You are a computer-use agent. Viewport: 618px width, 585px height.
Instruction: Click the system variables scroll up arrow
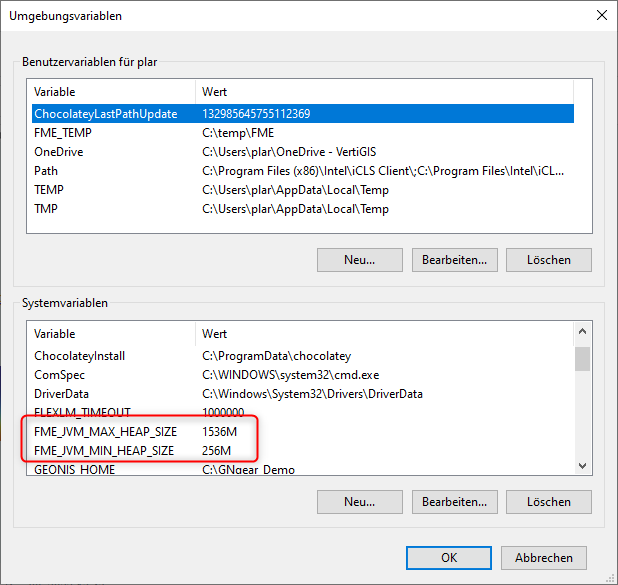click(x=582, y=331)
